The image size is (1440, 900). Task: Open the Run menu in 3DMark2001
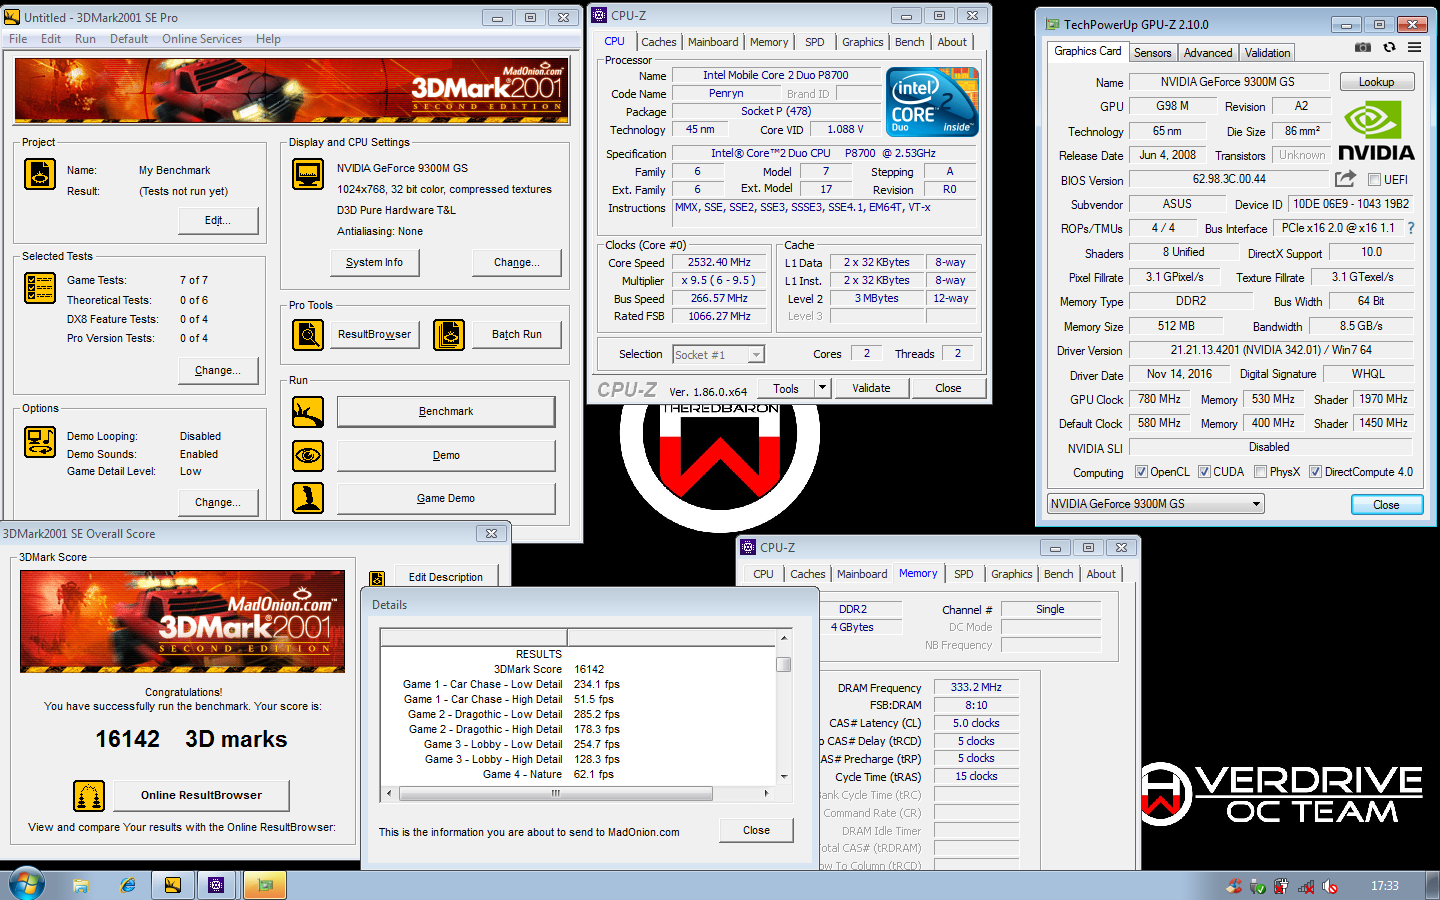pos(85,39)
